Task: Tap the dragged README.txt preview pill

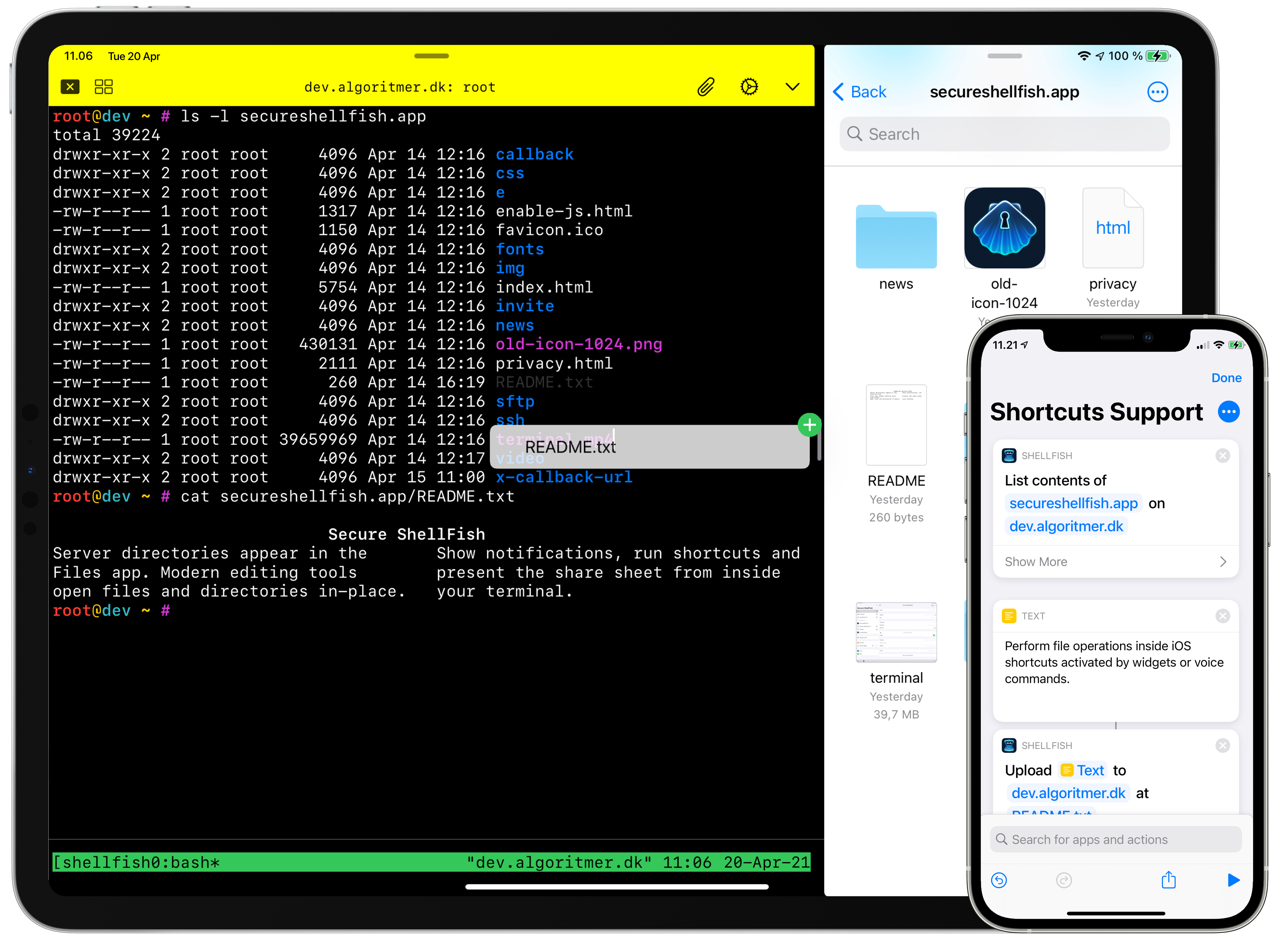Action: [x=650, y=447]
